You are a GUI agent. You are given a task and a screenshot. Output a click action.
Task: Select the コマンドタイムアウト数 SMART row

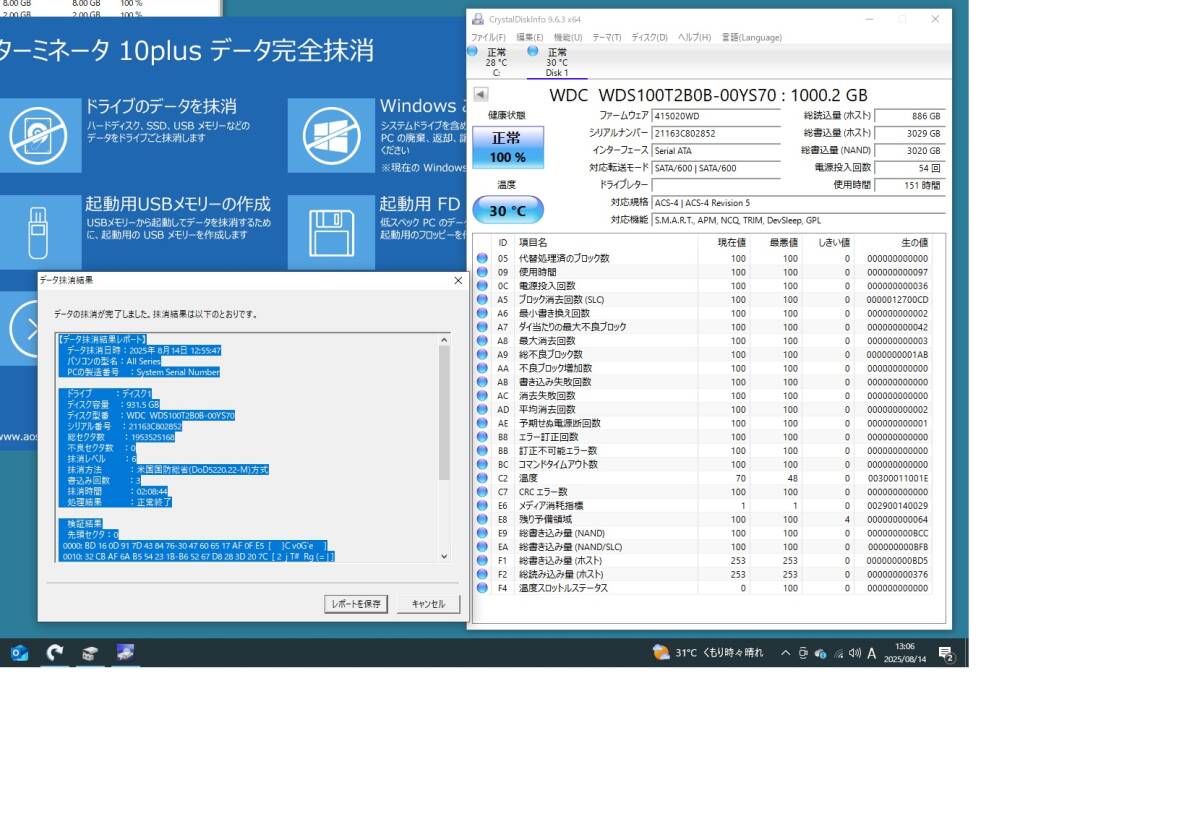(708, 465)
